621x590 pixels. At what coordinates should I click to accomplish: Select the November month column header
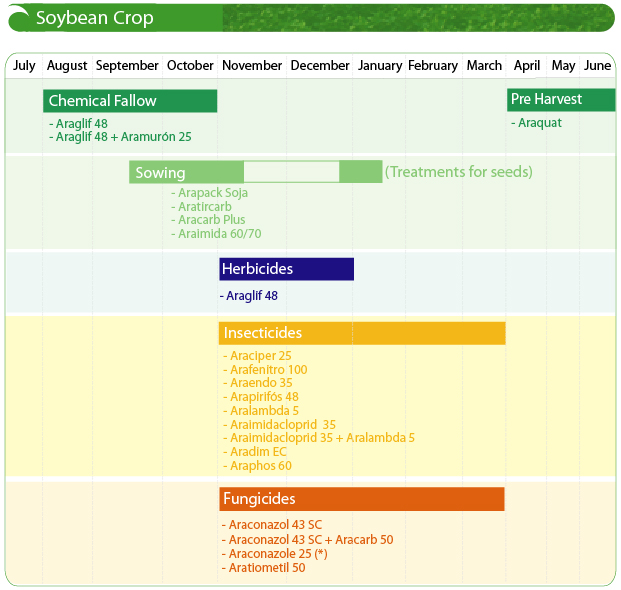coord(252,65)
